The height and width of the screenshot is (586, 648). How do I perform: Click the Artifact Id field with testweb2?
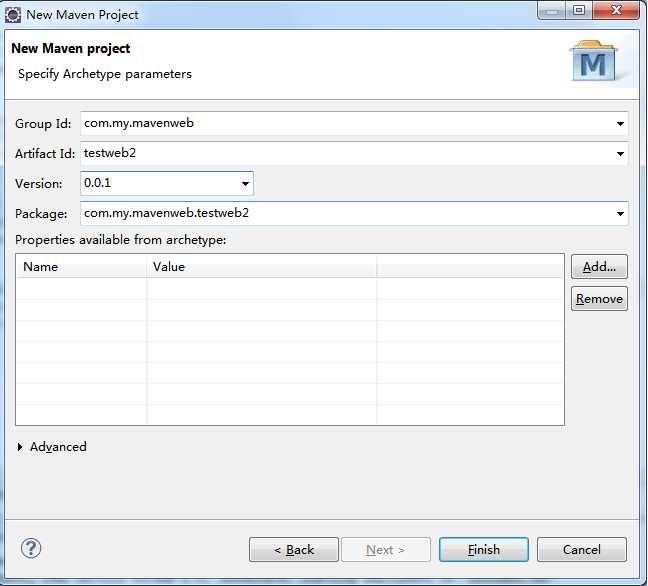(354, 153)
